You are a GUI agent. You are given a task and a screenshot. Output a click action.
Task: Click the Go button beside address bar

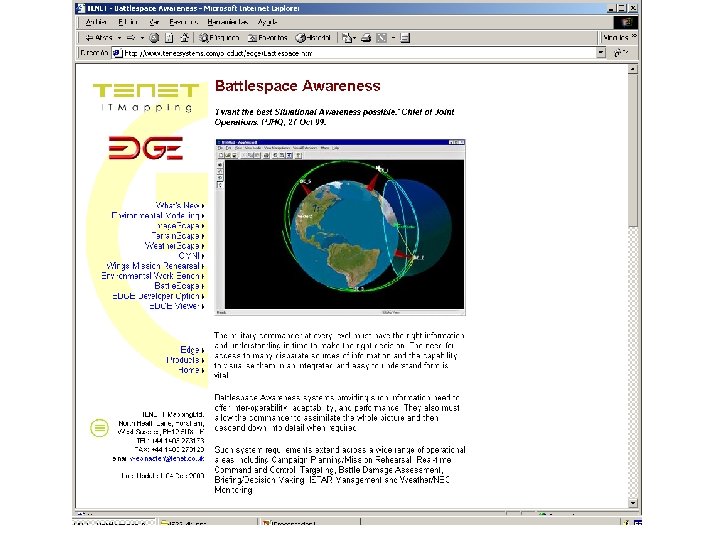(621, 53)
